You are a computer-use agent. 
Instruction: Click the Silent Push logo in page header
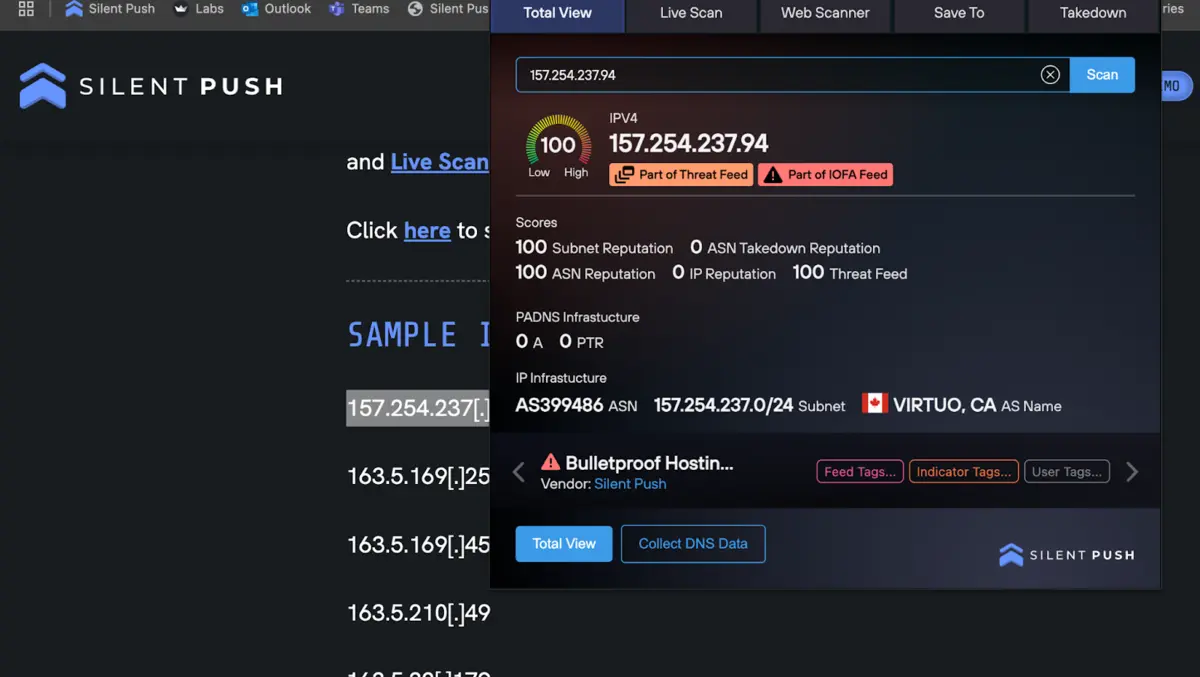click(x=151, y=86)
